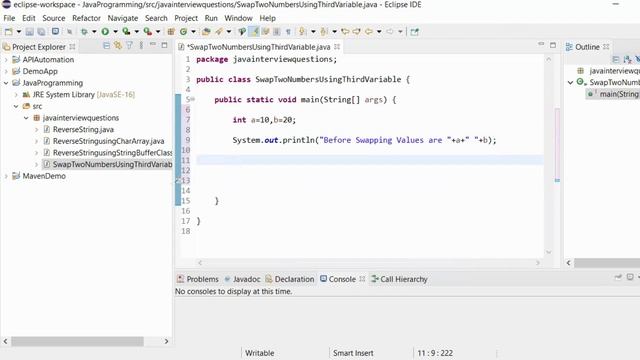The image size is (640, 360).
Task: Go to Next Annotation icon
Action: pyautogui.click(x=302, y=31)
